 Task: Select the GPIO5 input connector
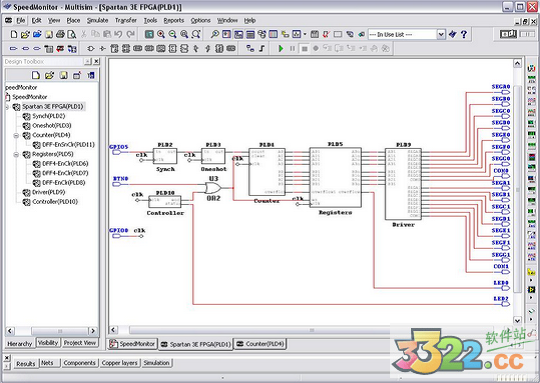116,152
